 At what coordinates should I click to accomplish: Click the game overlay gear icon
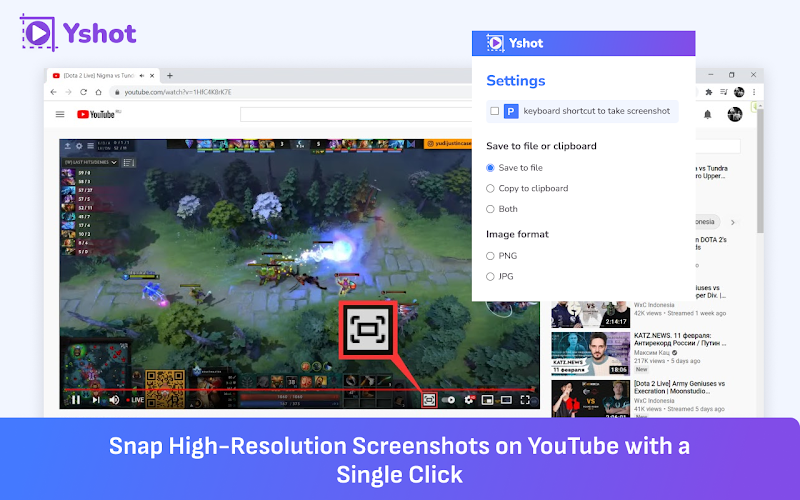tap(79, 146)
